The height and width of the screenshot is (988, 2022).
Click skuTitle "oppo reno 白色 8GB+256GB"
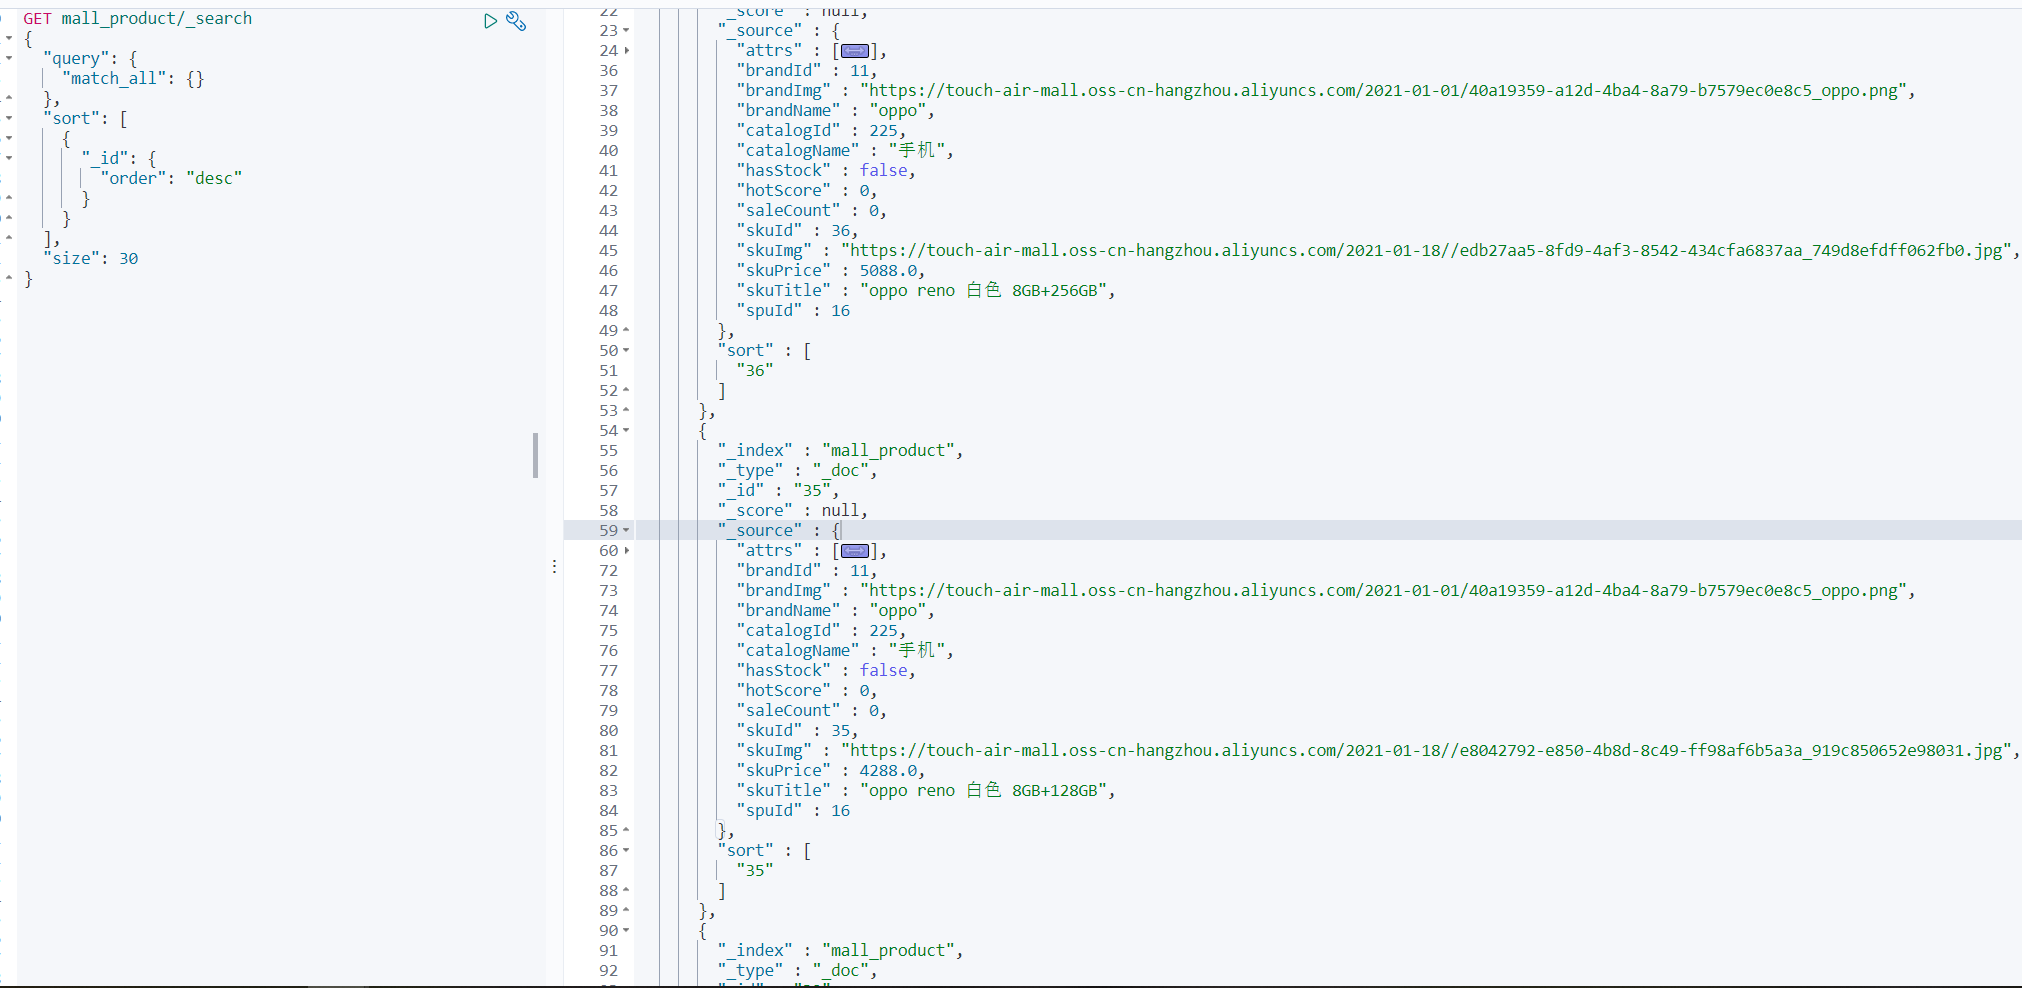click(x=983, y=291)
